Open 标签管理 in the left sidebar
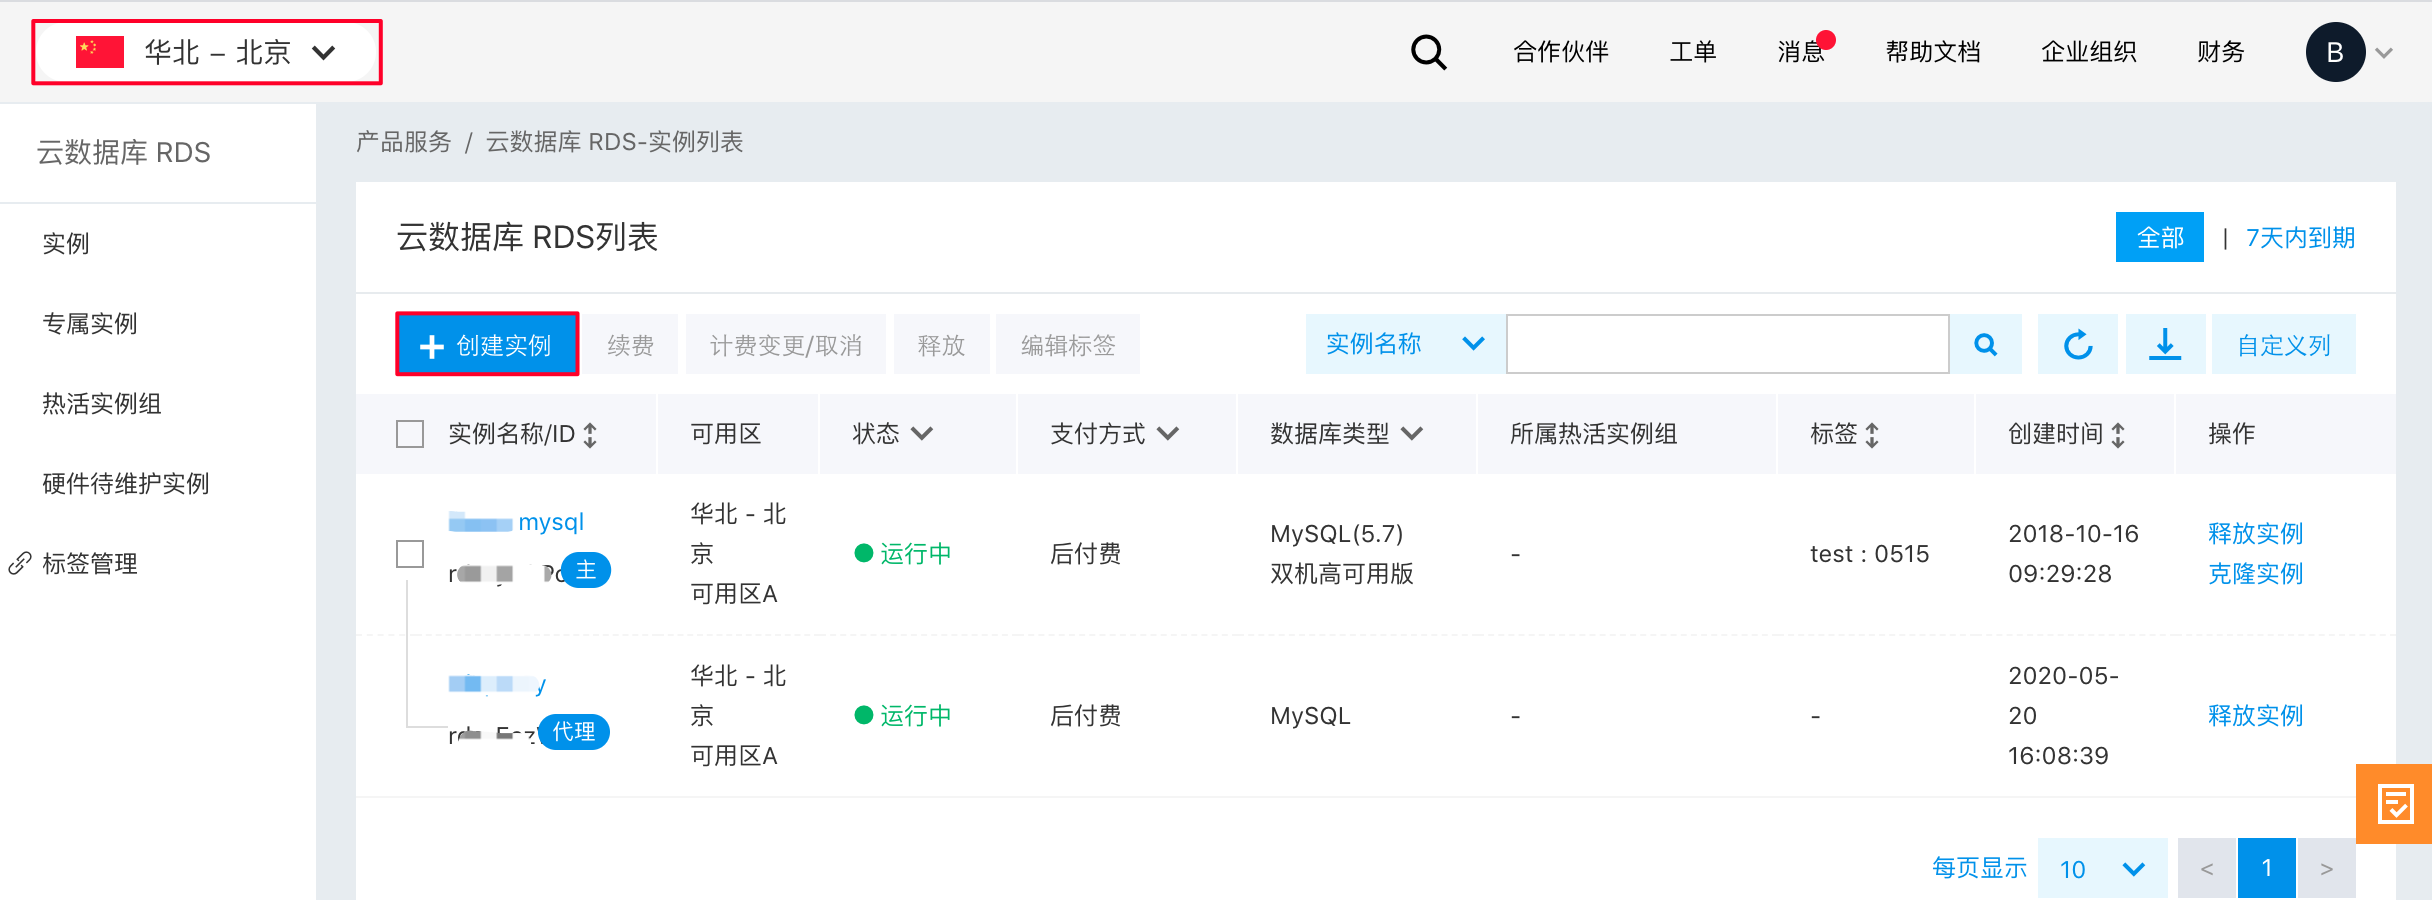The width and height of the screenshot is (2432, 900). tap(90, 564)
